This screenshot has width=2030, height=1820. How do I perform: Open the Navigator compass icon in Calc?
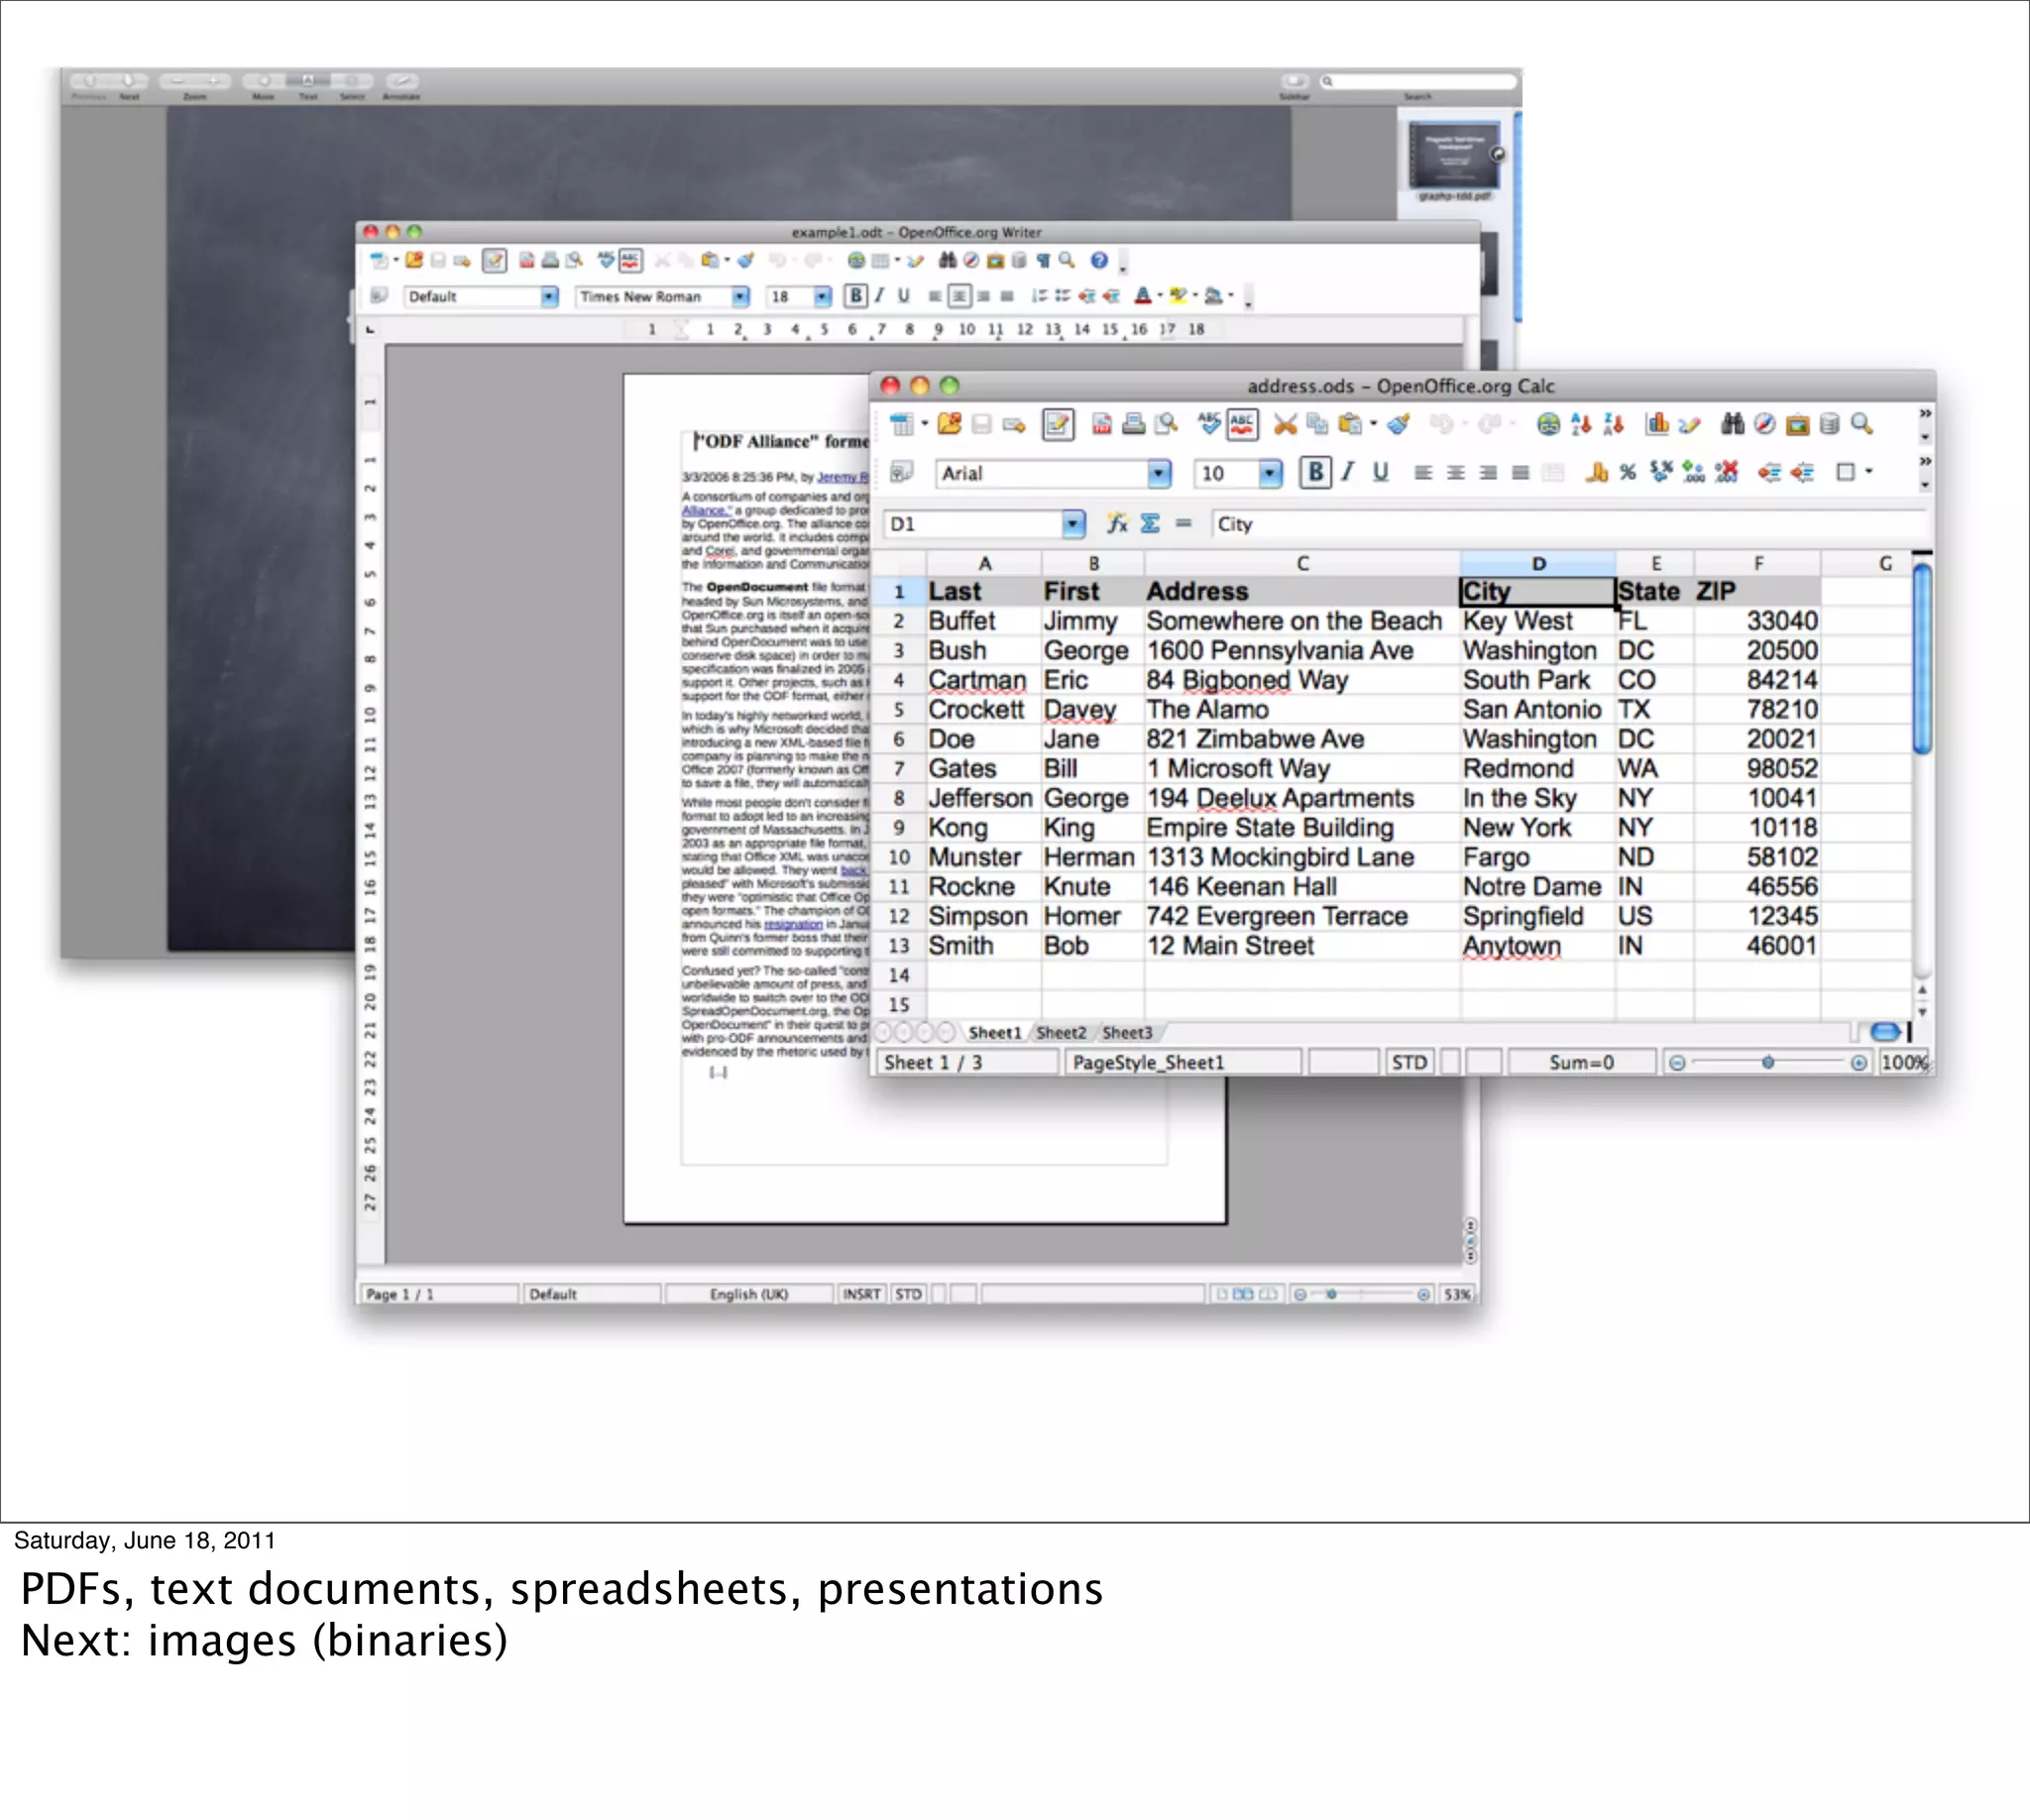[1765, 424]
